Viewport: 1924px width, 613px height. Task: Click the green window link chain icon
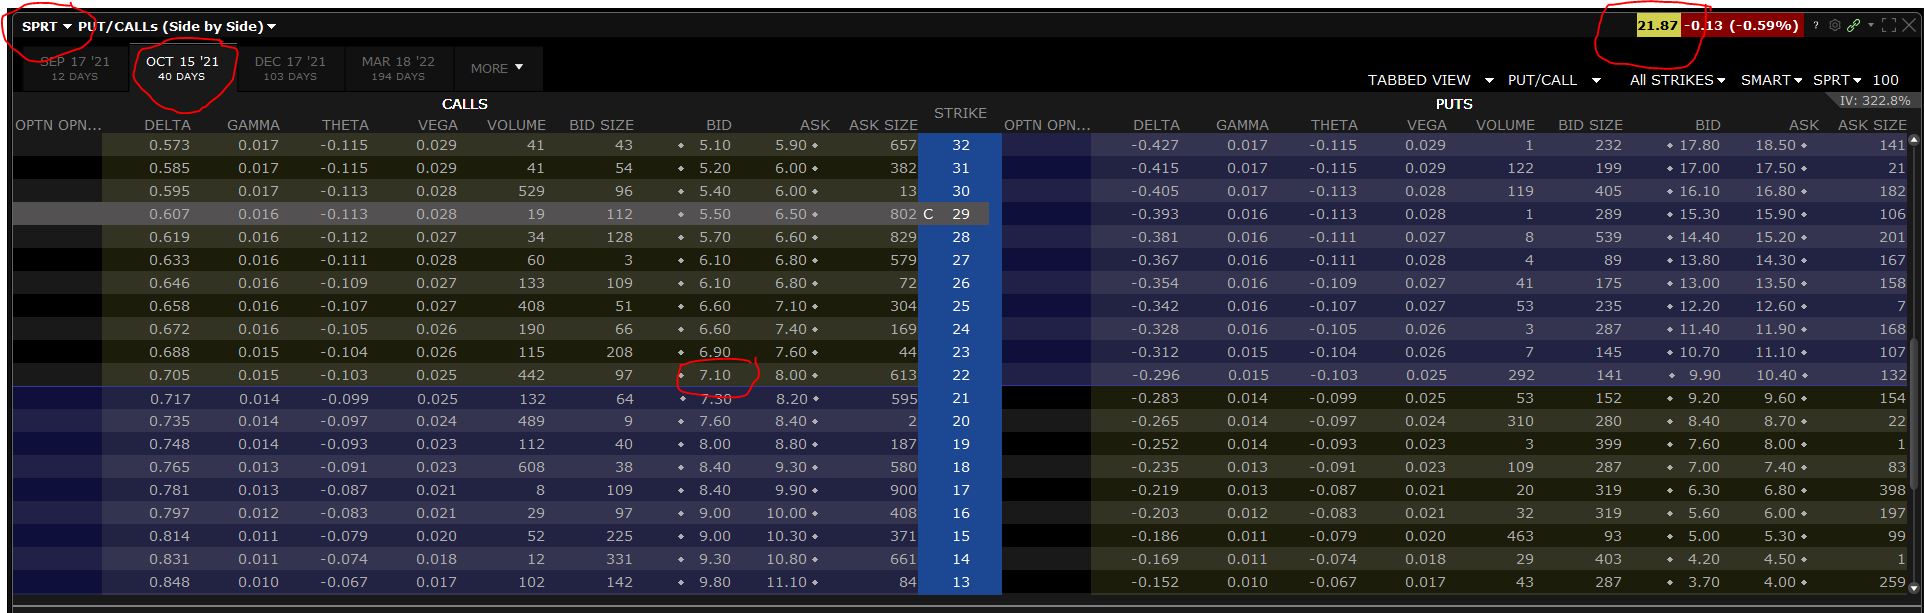[x=1853, y=26]
